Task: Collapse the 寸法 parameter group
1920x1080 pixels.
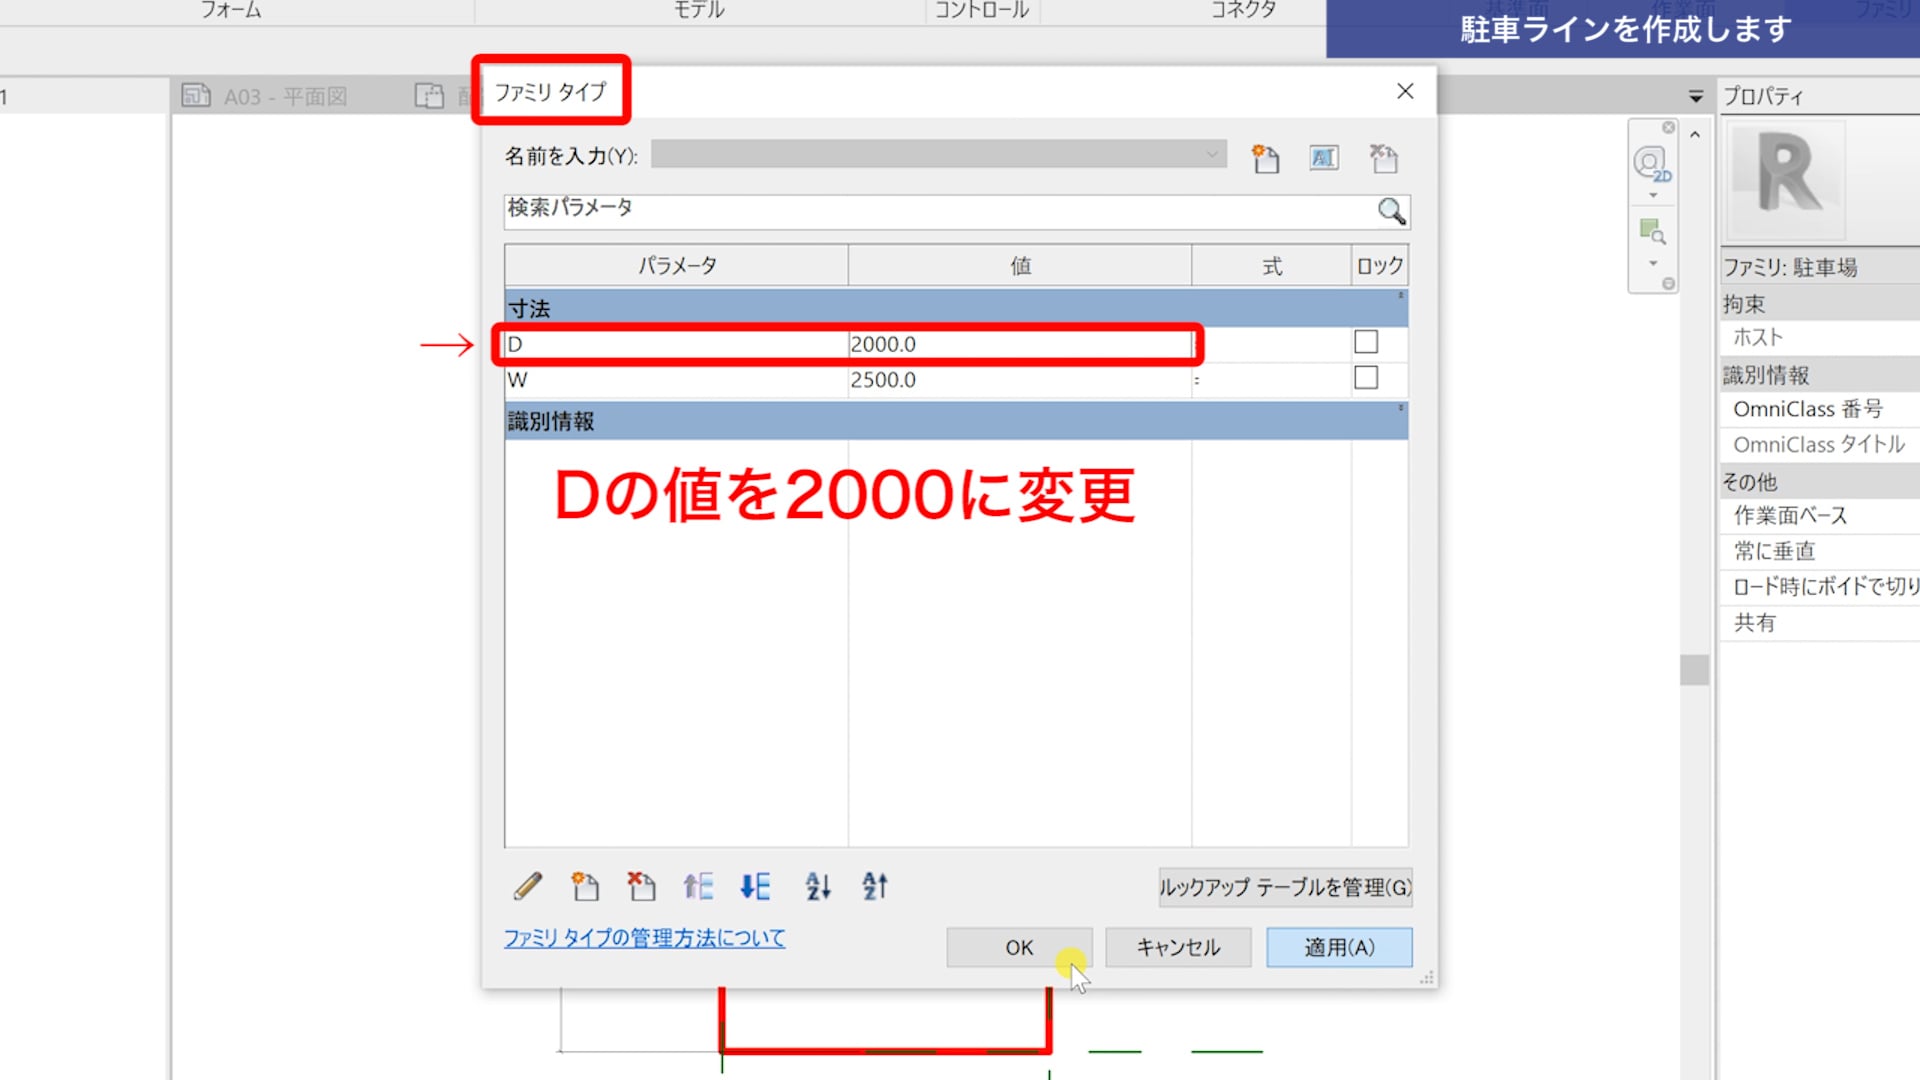Action: point(1400,296)
